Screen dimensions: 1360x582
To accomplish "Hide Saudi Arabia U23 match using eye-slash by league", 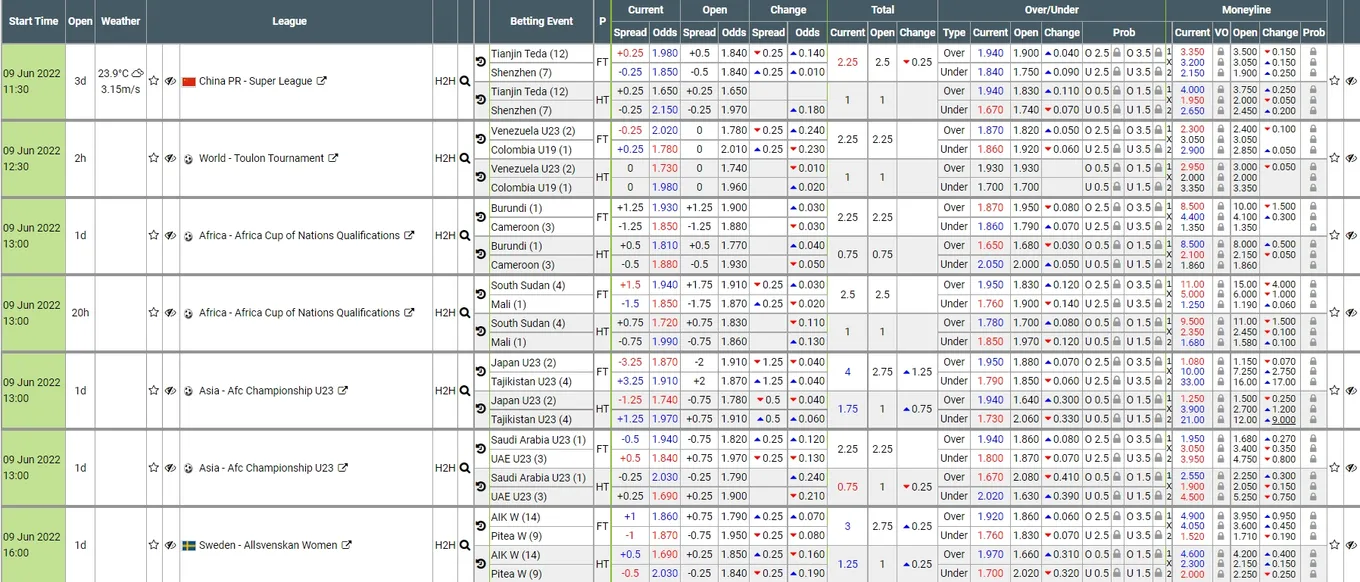I will [171, 468].
